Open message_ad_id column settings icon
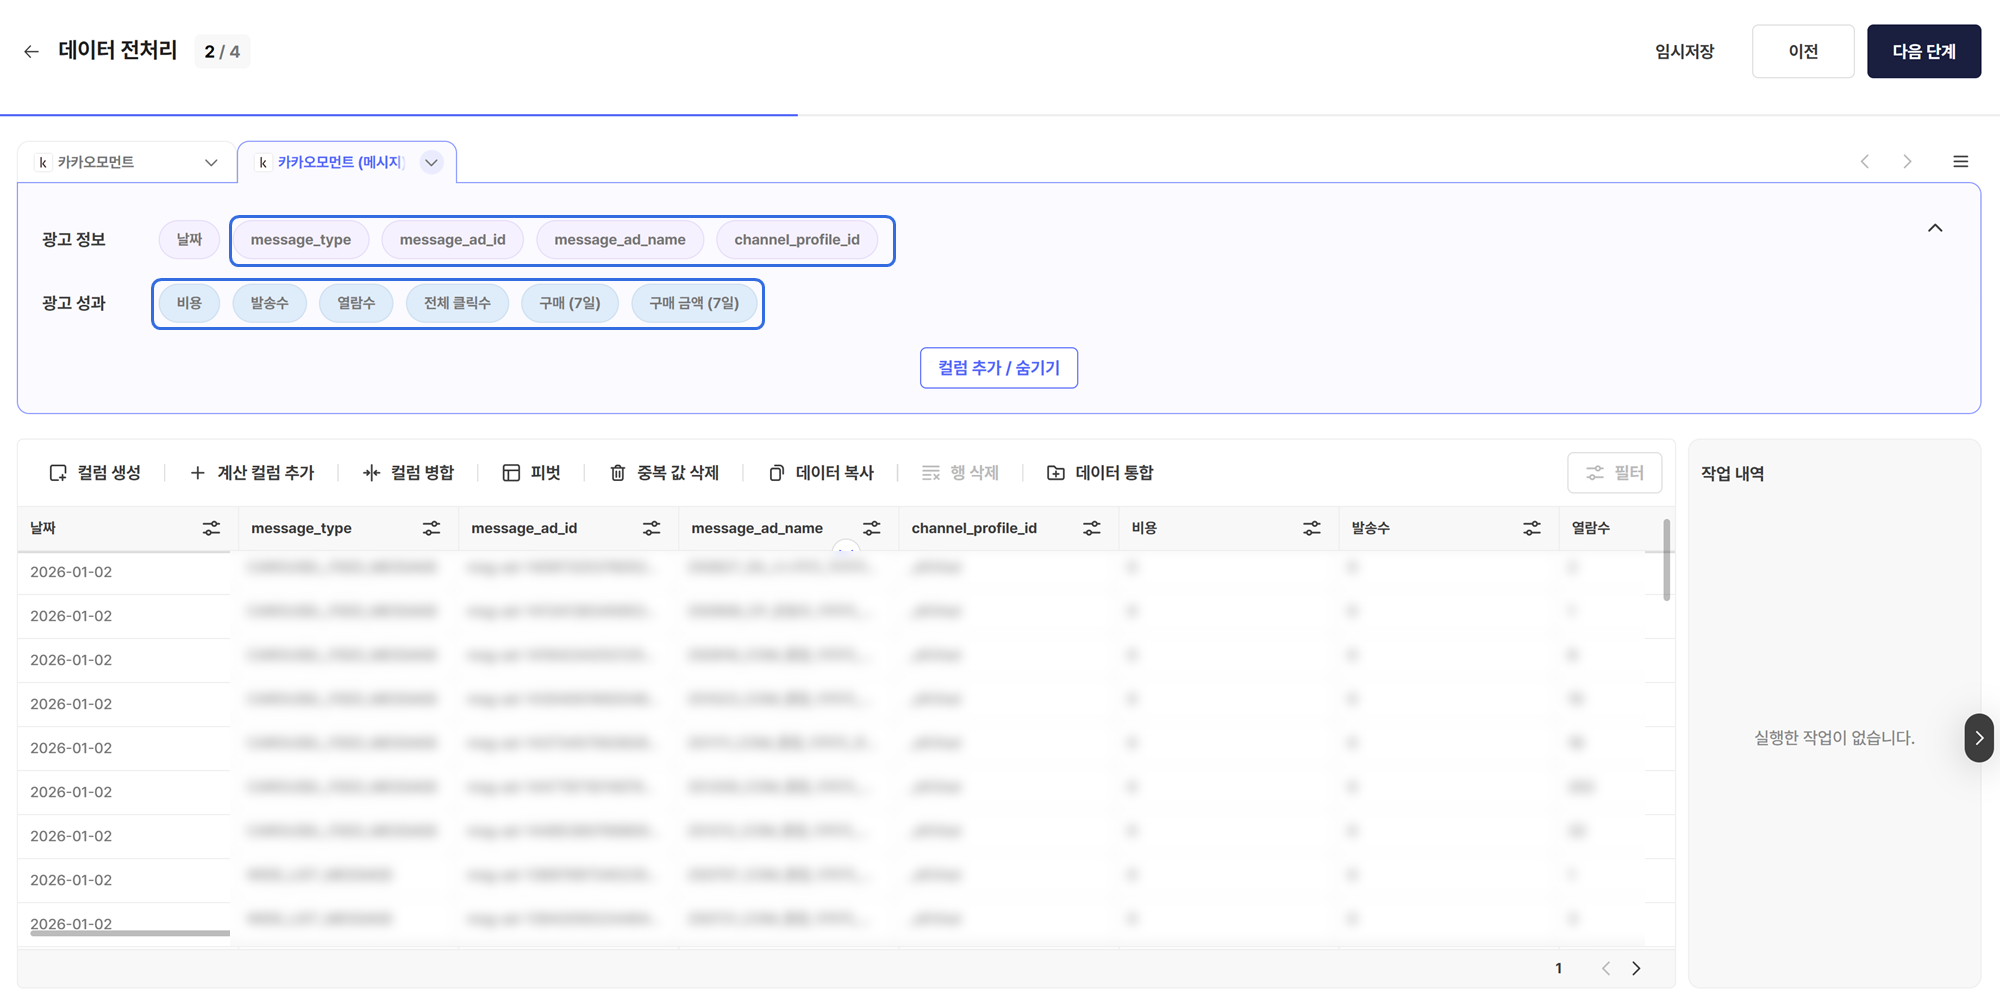Viewport: 2000px width, 1001px height. pyautogui.click(x=651, y=528)
